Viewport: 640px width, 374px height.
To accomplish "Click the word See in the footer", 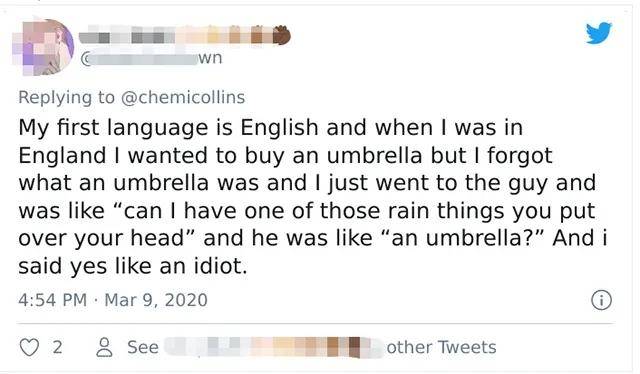I will tap(143, 347).
